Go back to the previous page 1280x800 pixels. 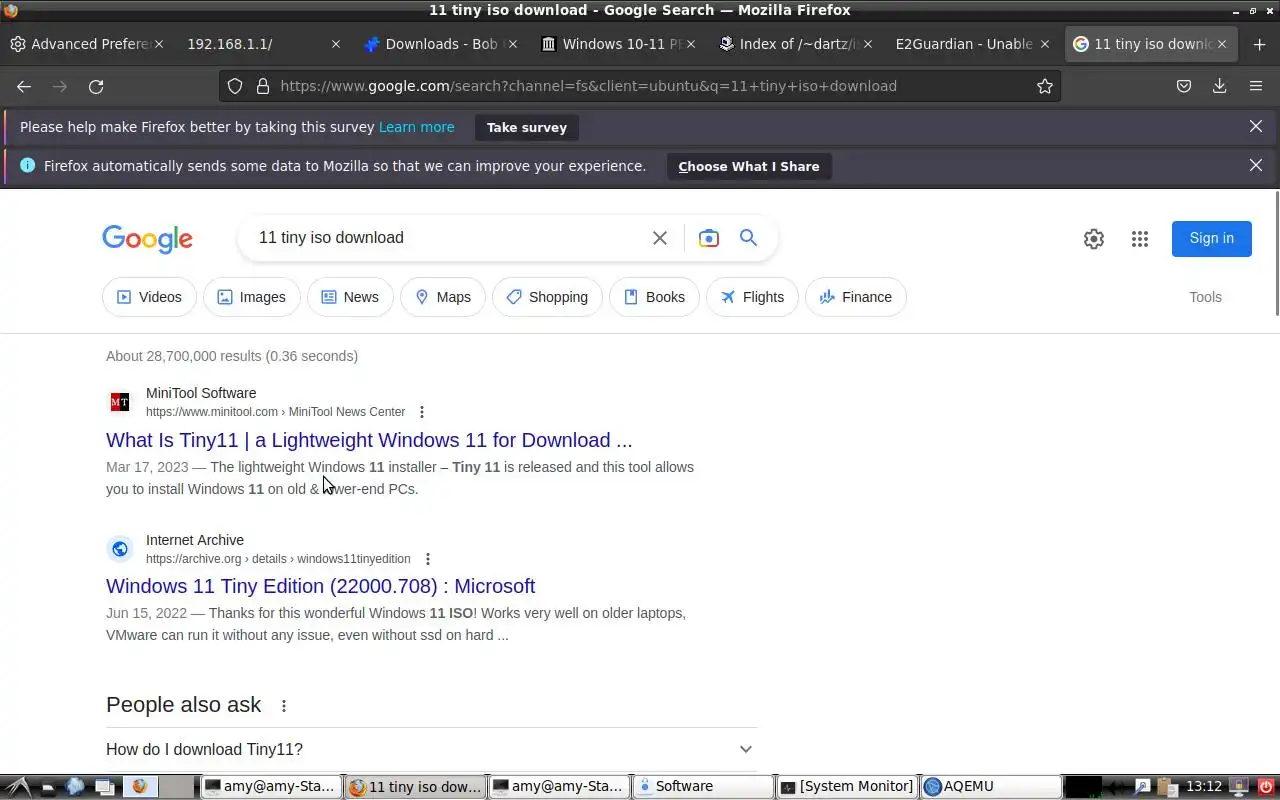(x=24, y=86)
